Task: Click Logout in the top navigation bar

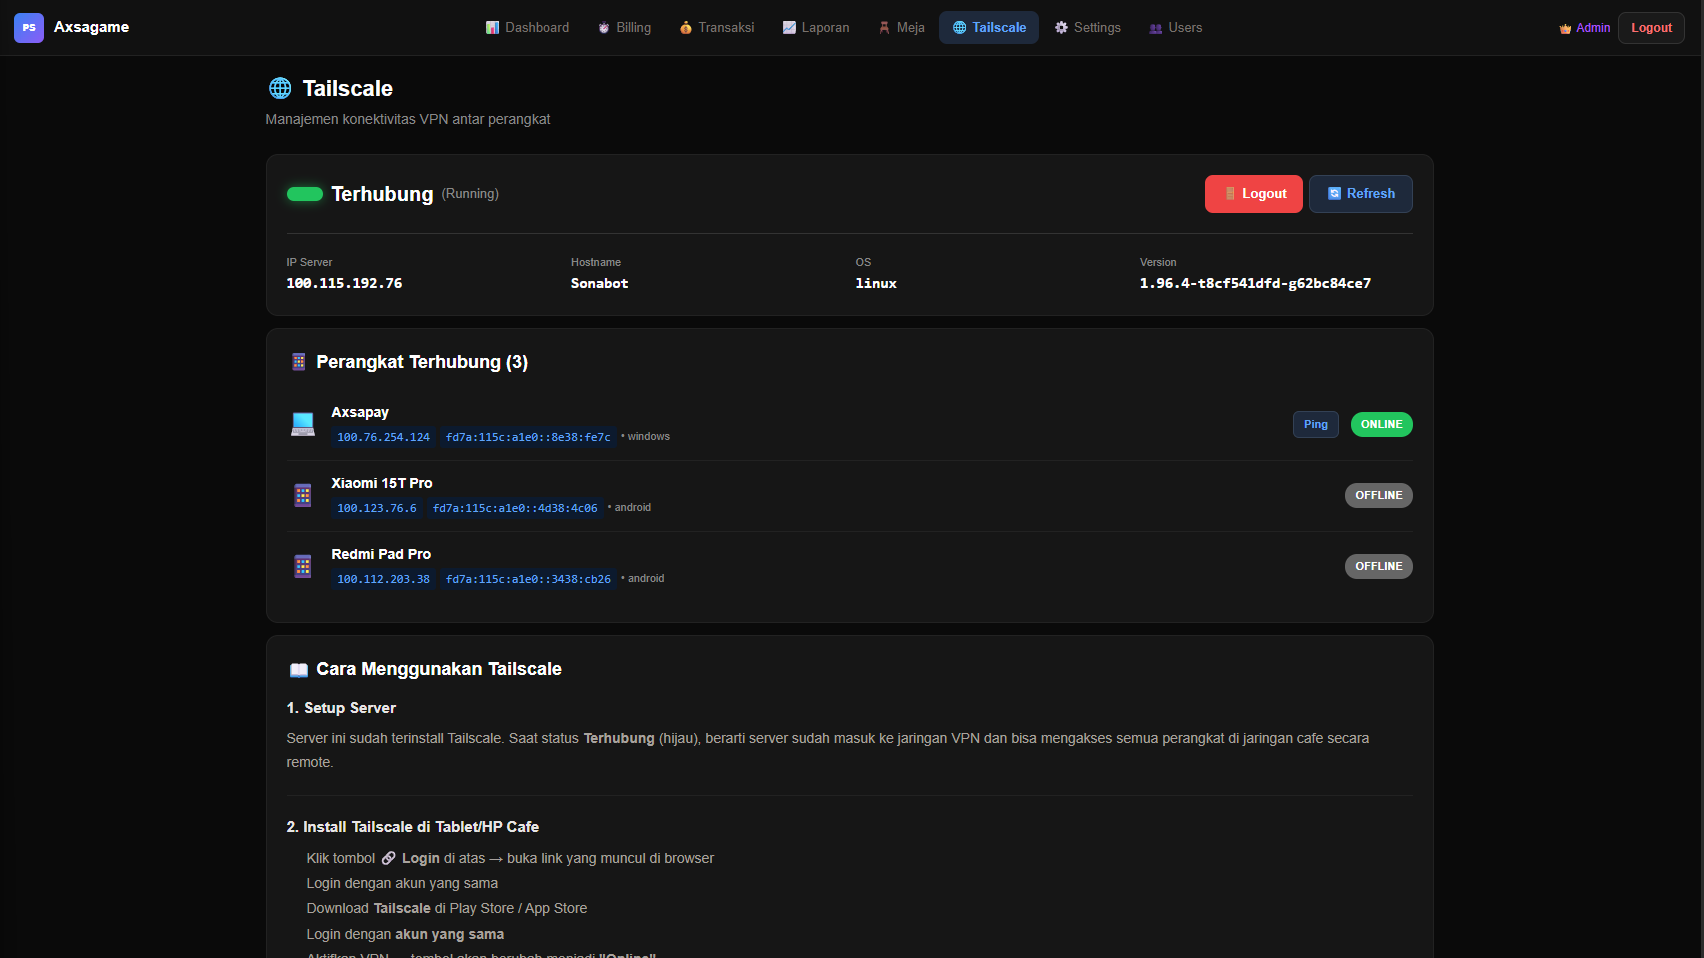Action: [x=1651, y=28]
